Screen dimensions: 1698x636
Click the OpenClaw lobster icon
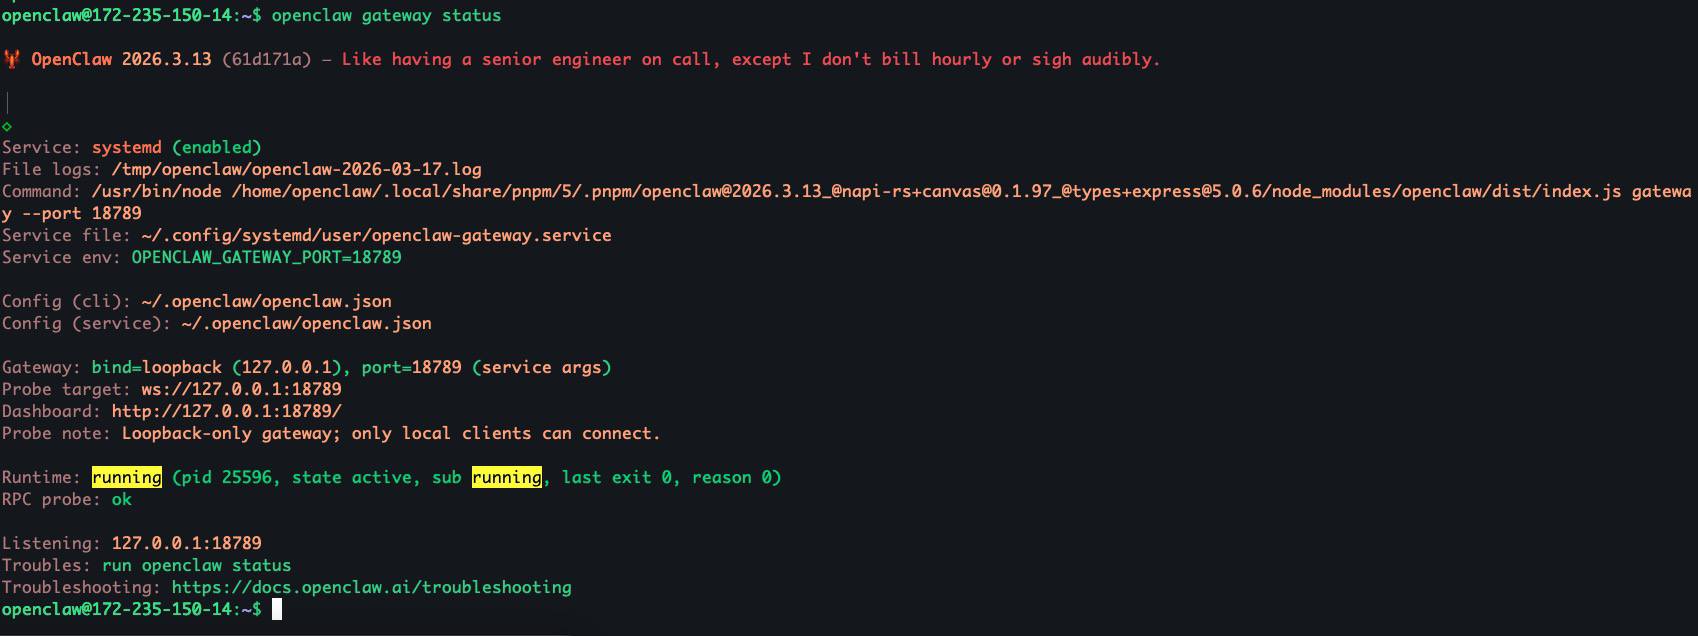click(11, 60)
